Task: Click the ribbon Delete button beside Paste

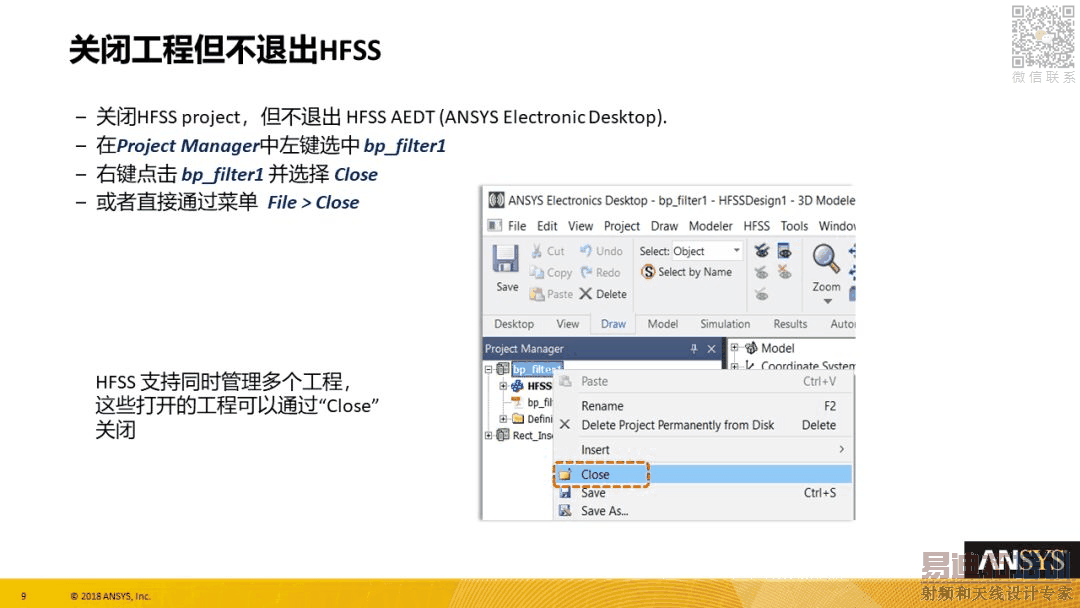Action: 603,294
